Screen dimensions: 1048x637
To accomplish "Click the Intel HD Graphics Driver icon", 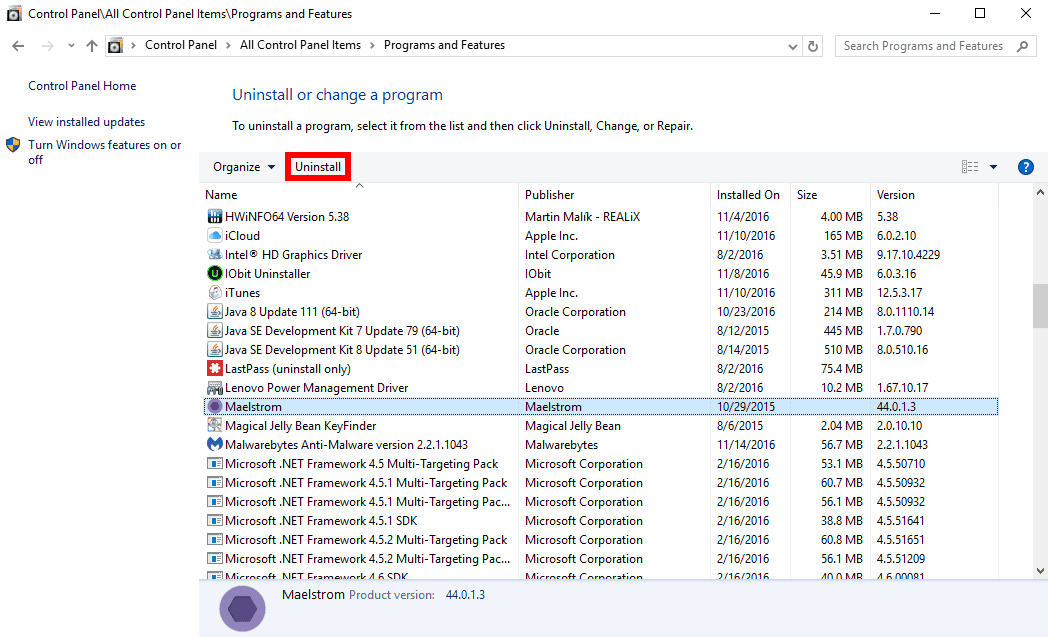I will [x=215, y=255].
